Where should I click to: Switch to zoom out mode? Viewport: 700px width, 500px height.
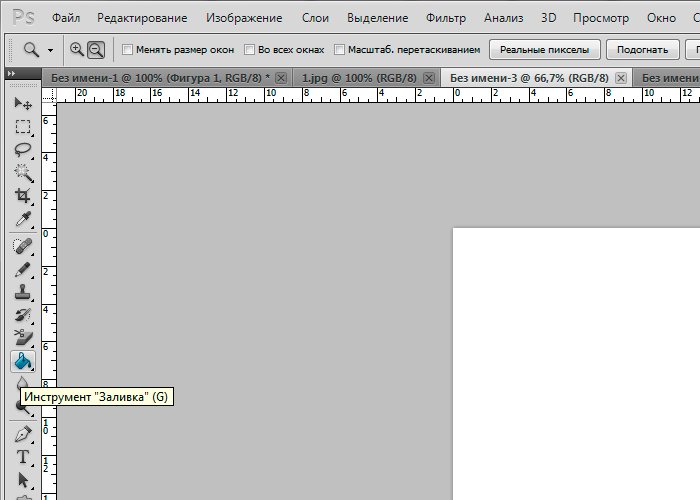click(x=96, y=49)
